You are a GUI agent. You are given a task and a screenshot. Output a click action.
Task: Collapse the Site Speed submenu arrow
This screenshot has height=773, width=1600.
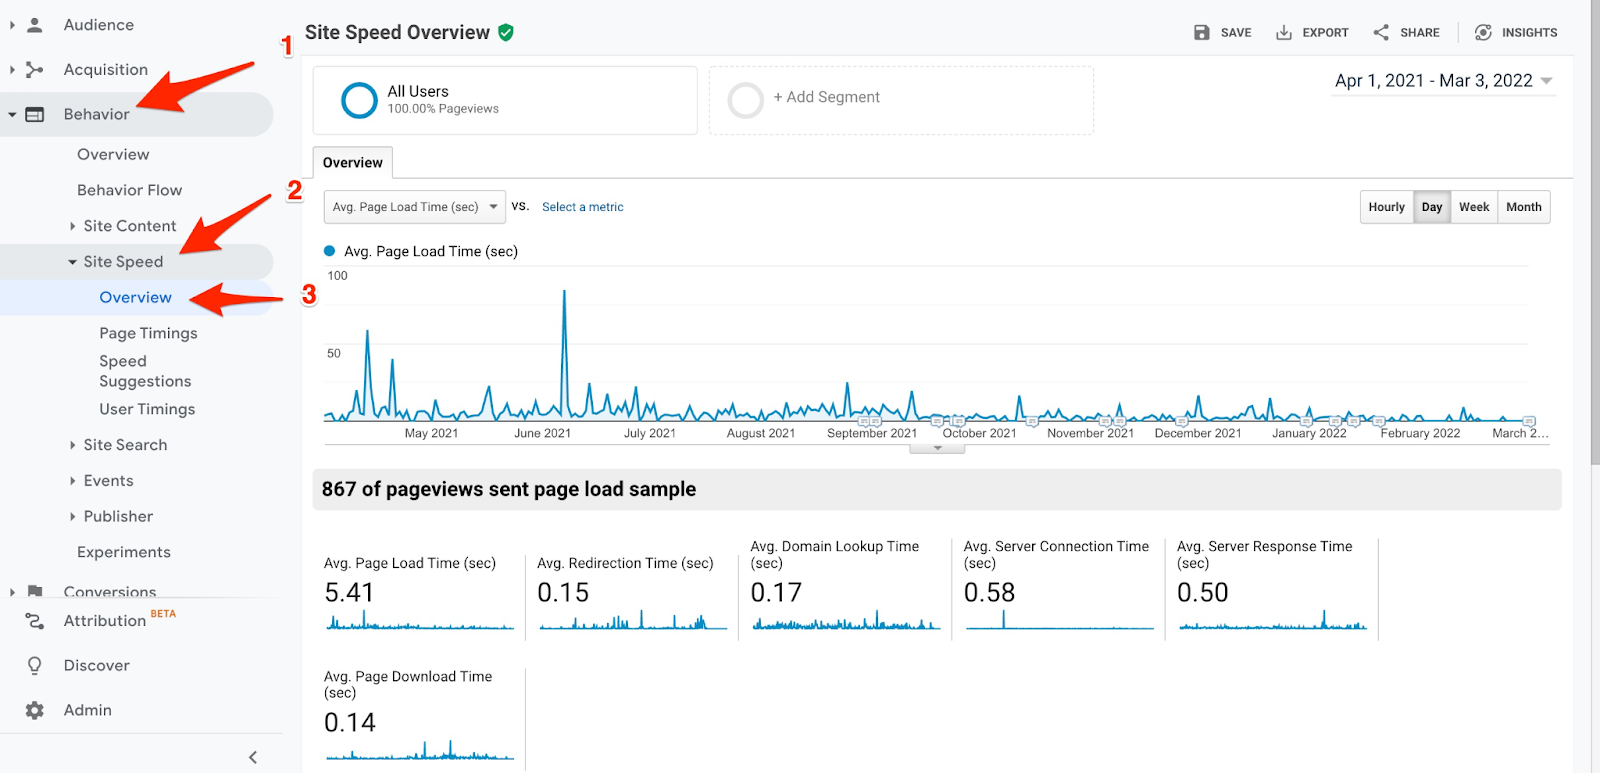click(72, 262)
